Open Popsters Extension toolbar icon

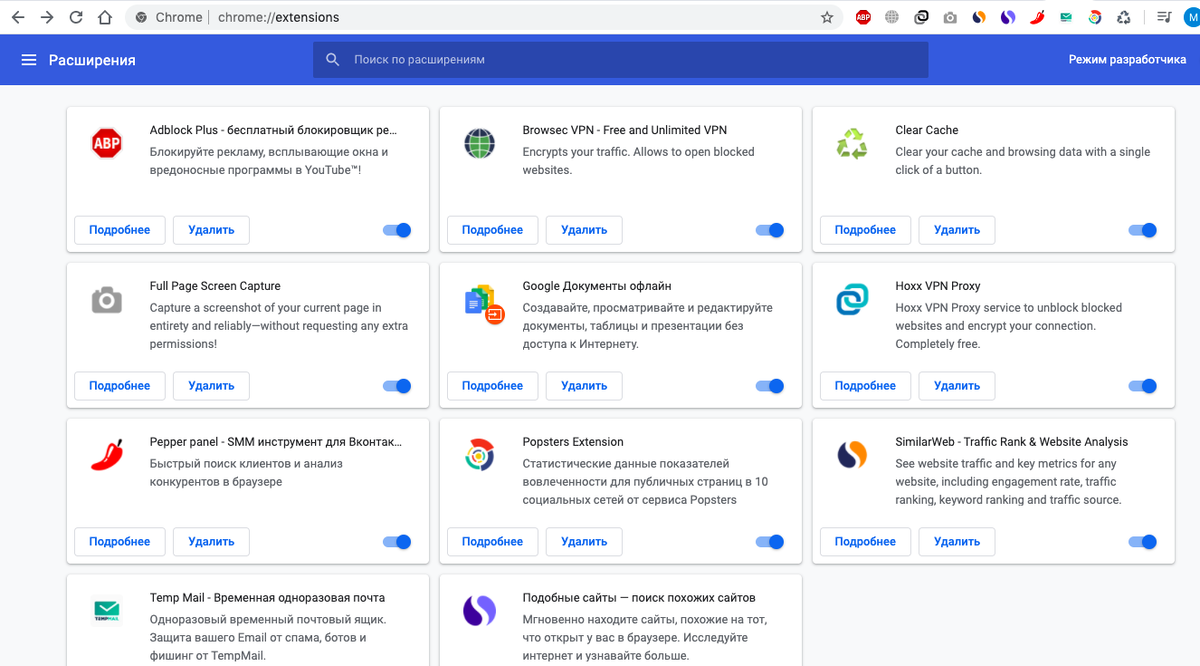1095,17
